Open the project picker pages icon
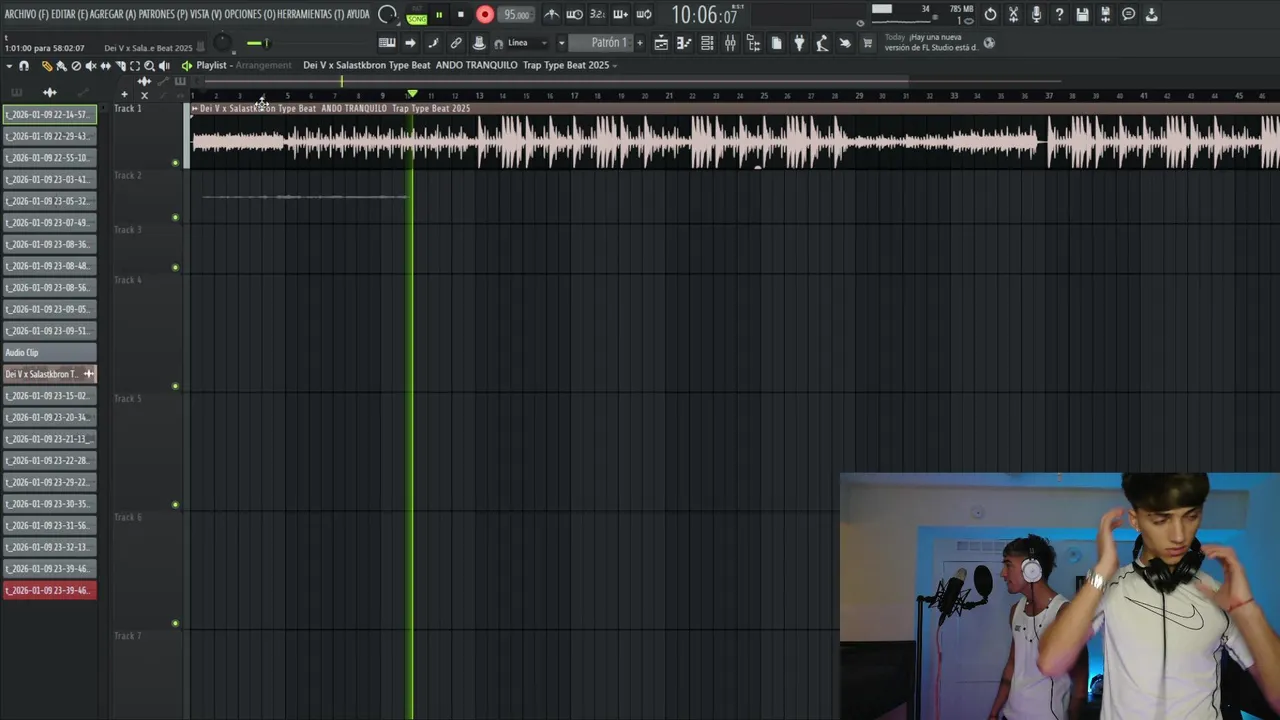1280x720 pixels. click(776, 43)
